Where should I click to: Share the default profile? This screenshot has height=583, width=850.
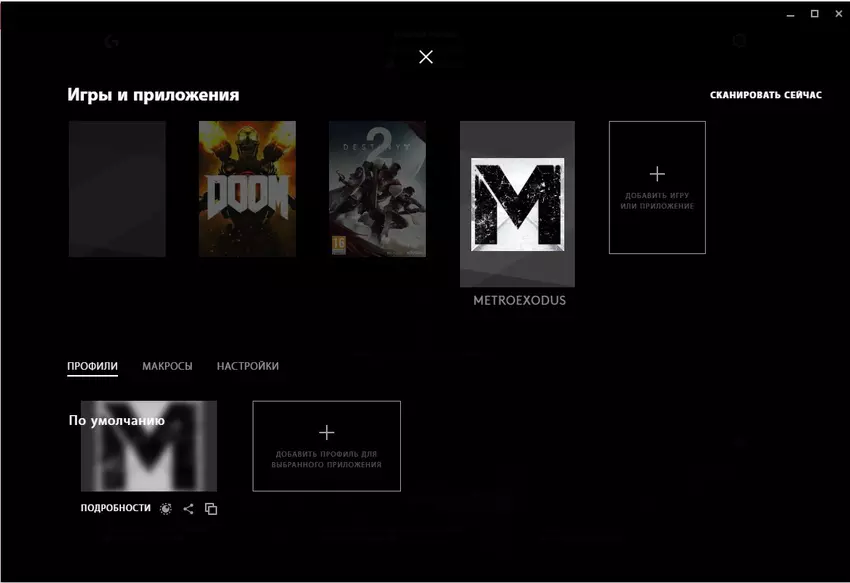click(x=188, y=509)
